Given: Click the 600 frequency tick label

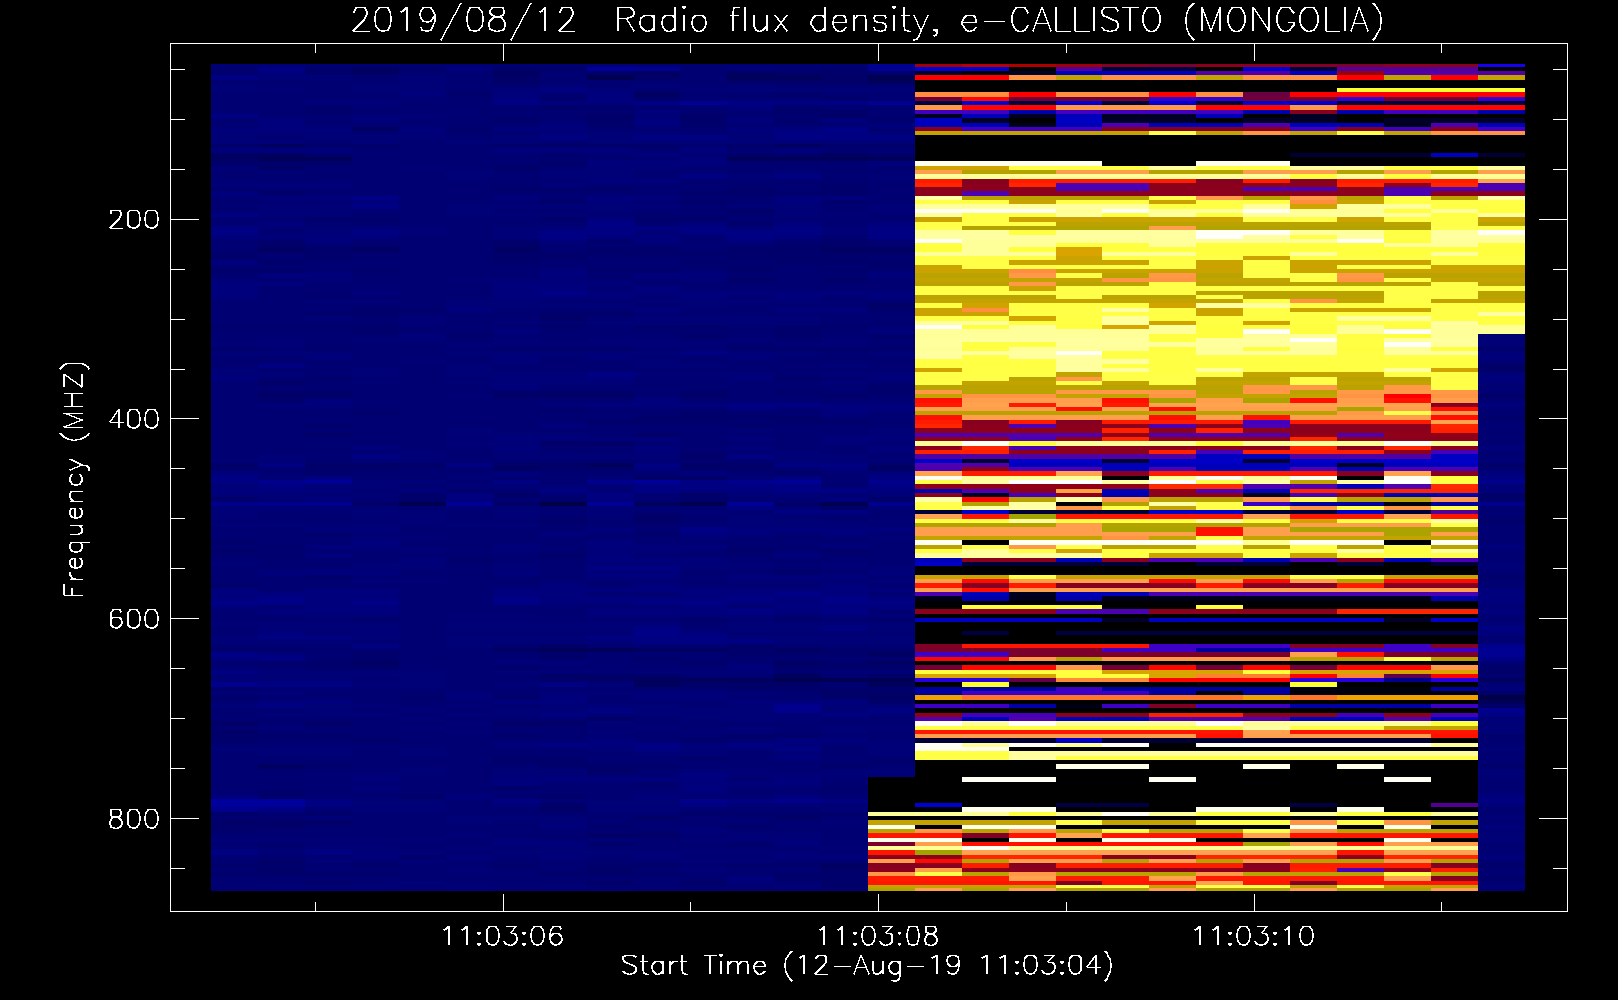Looking at the screenshot, I should click(x=134, y=619).
